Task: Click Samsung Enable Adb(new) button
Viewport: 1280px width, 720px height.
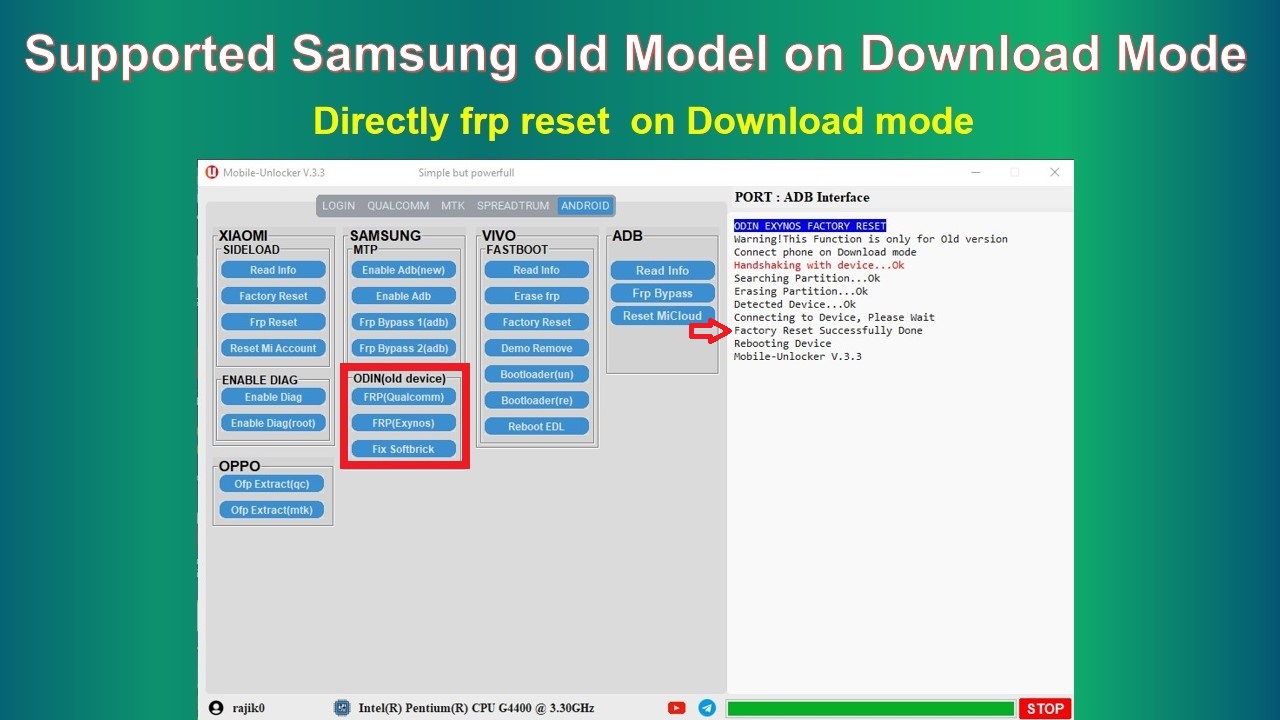Action: 404,270
